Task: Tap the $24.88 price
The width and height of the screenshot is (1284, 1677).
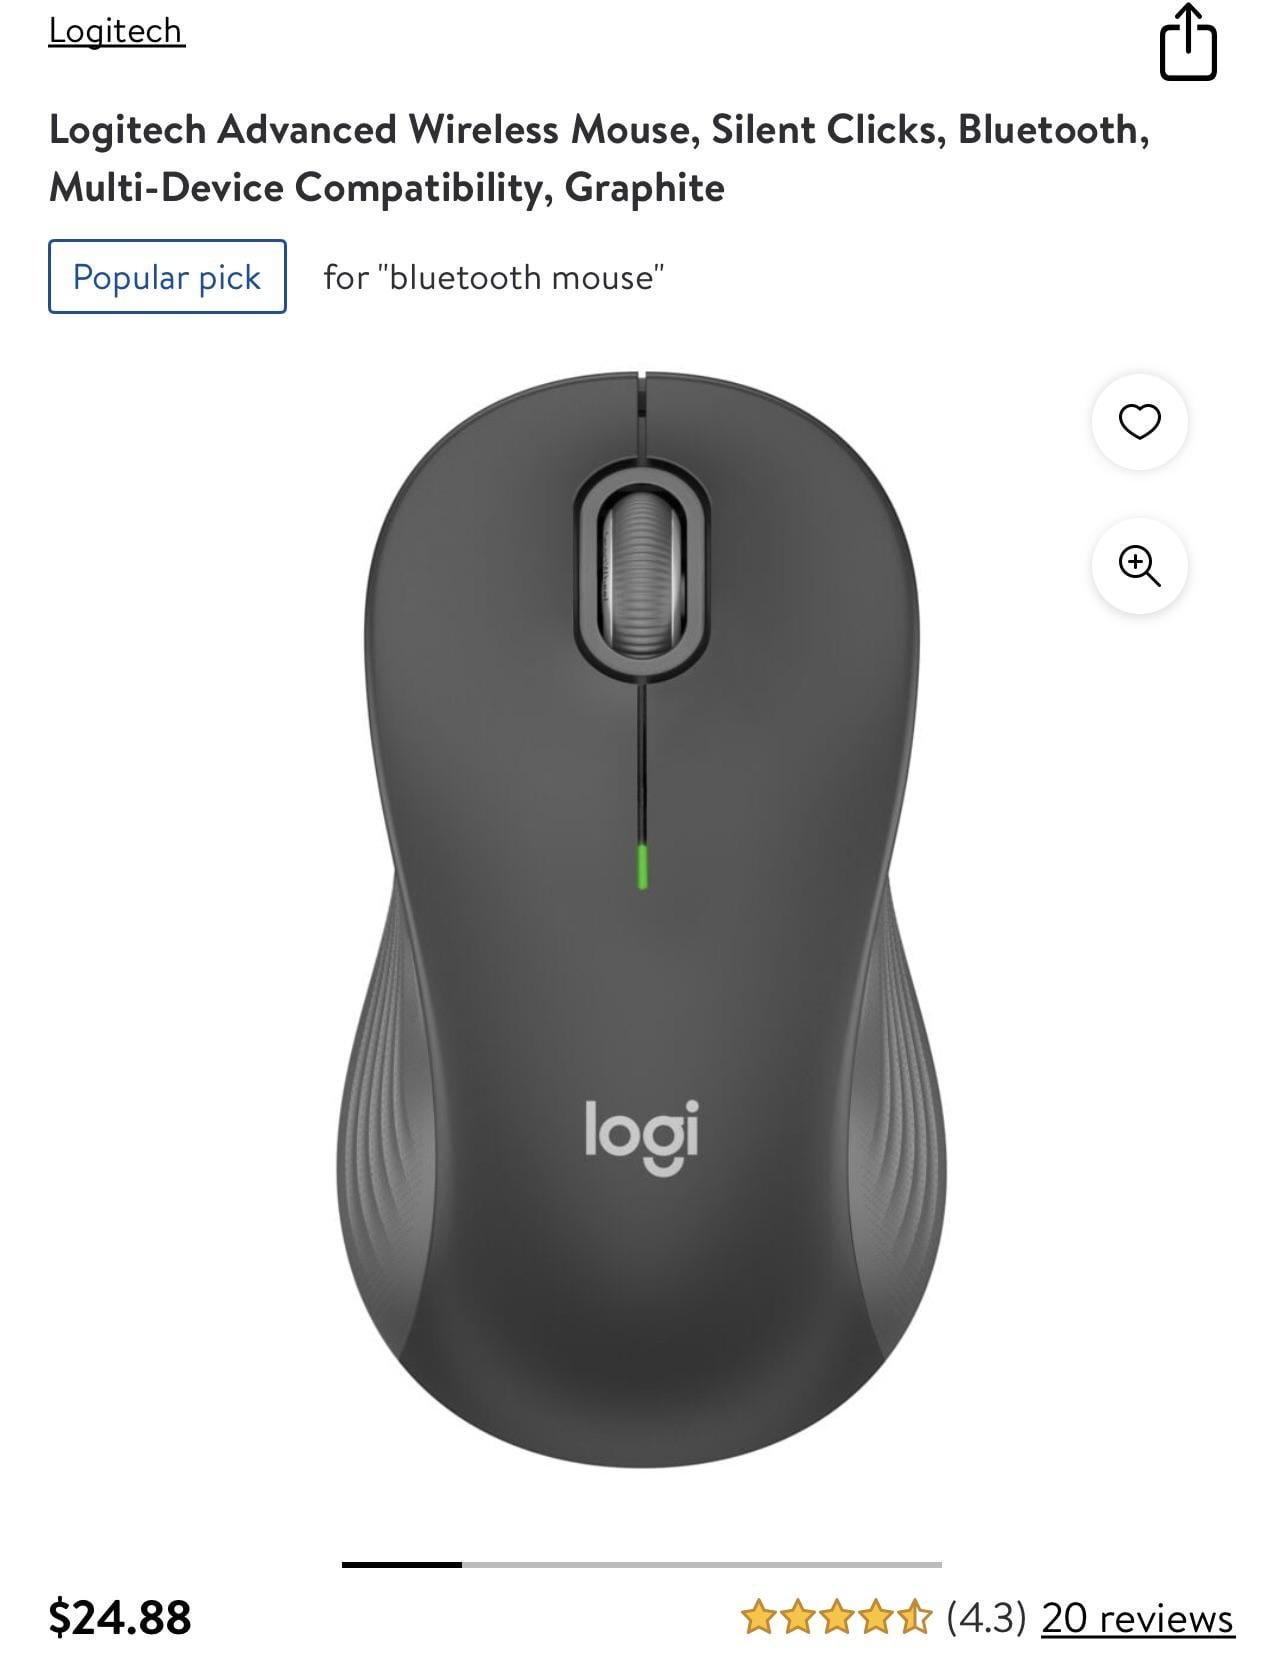Action: [x=120, y=1618]
